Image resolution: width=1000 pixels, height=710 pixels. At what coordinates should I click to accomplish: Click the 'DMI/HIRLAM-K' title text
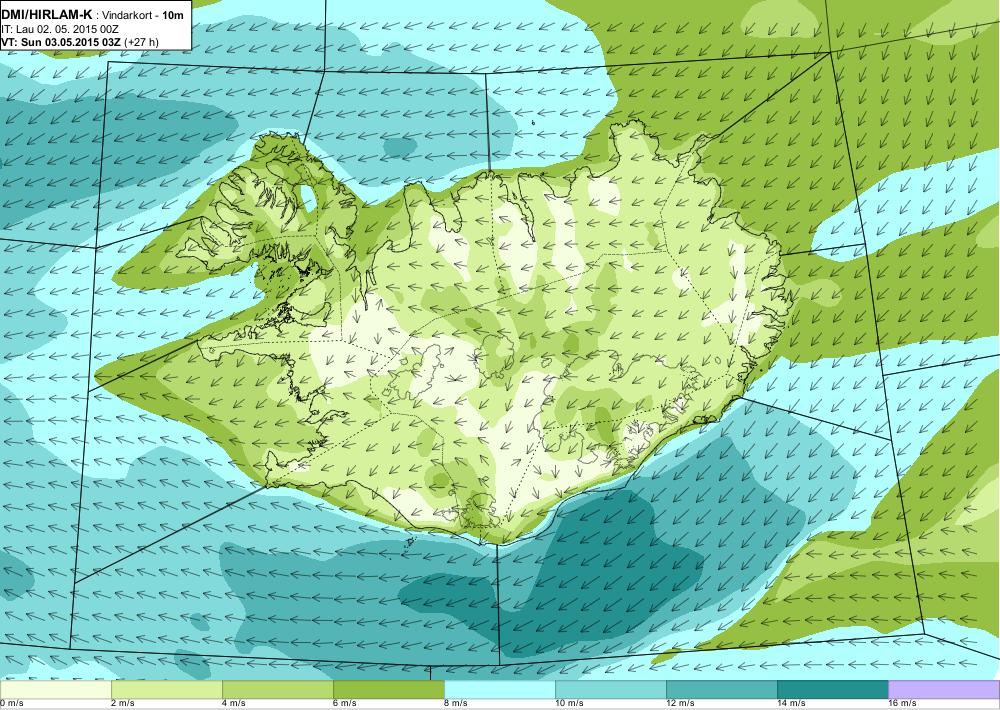point(47,15)
